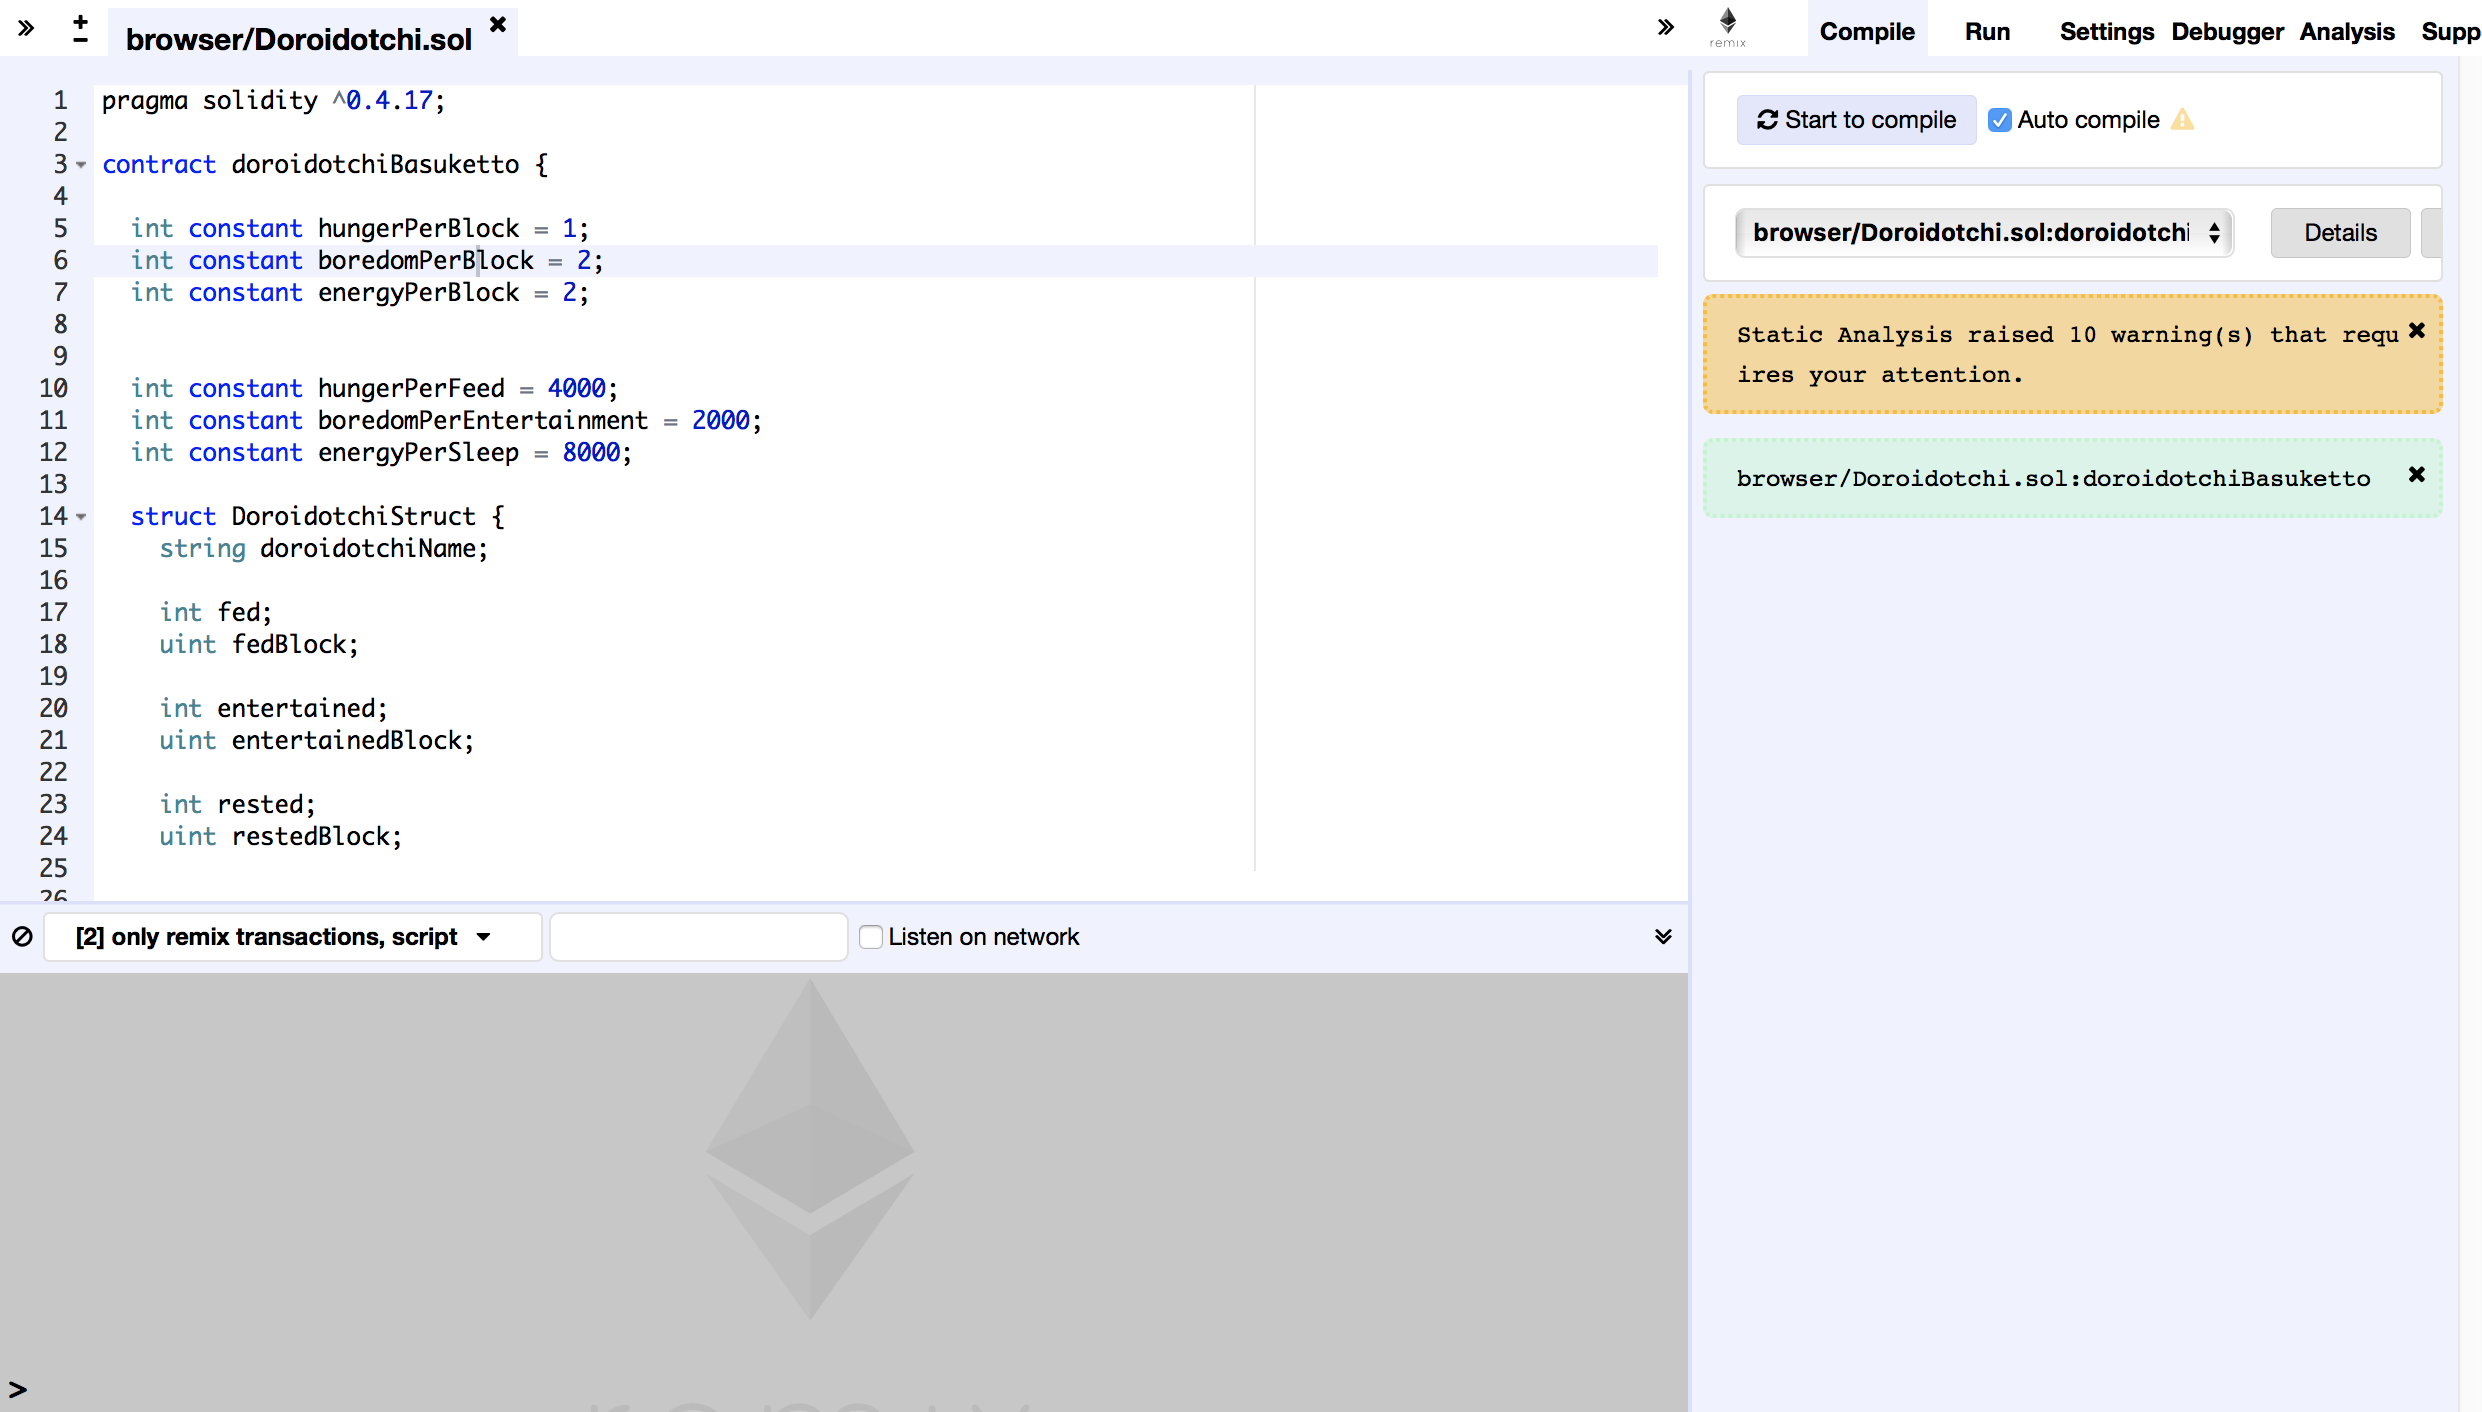The image size is (2482, 1412).
Task: Close the Doroidotchi.sol editor tab
Action: pyautogui.click(x=498, y=24)
